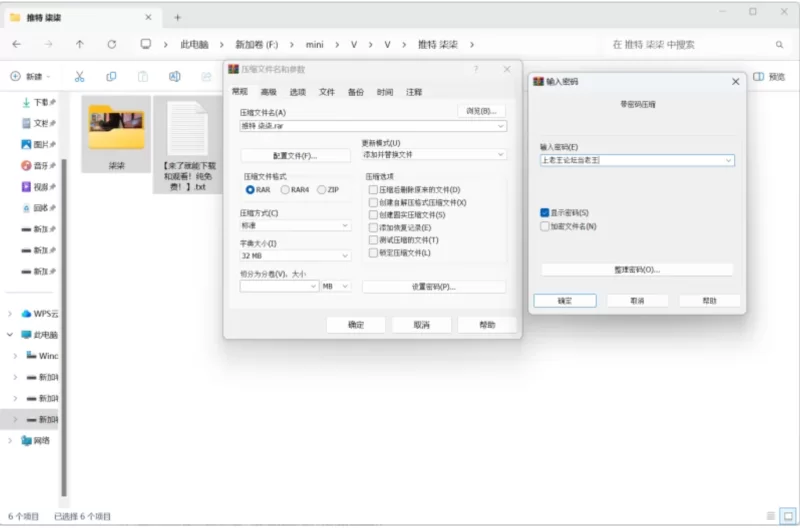Toggle encrypt file names checkbox (N)
This screenshot has width=800, height=529.
coord(544,226)
